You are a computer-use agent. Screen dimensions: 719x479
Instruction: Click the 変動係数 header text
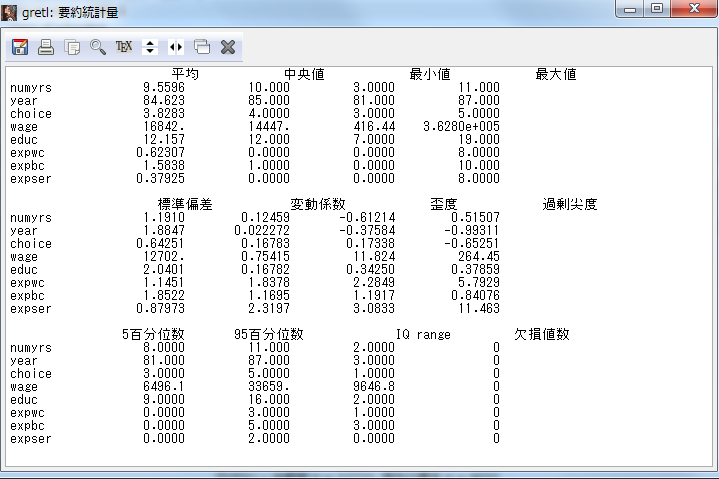tap(317, 204)
